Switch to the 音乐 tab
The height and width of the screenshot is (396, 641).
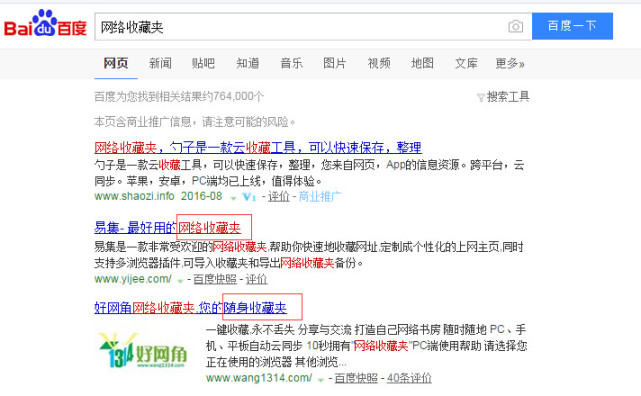coord(291,63)
